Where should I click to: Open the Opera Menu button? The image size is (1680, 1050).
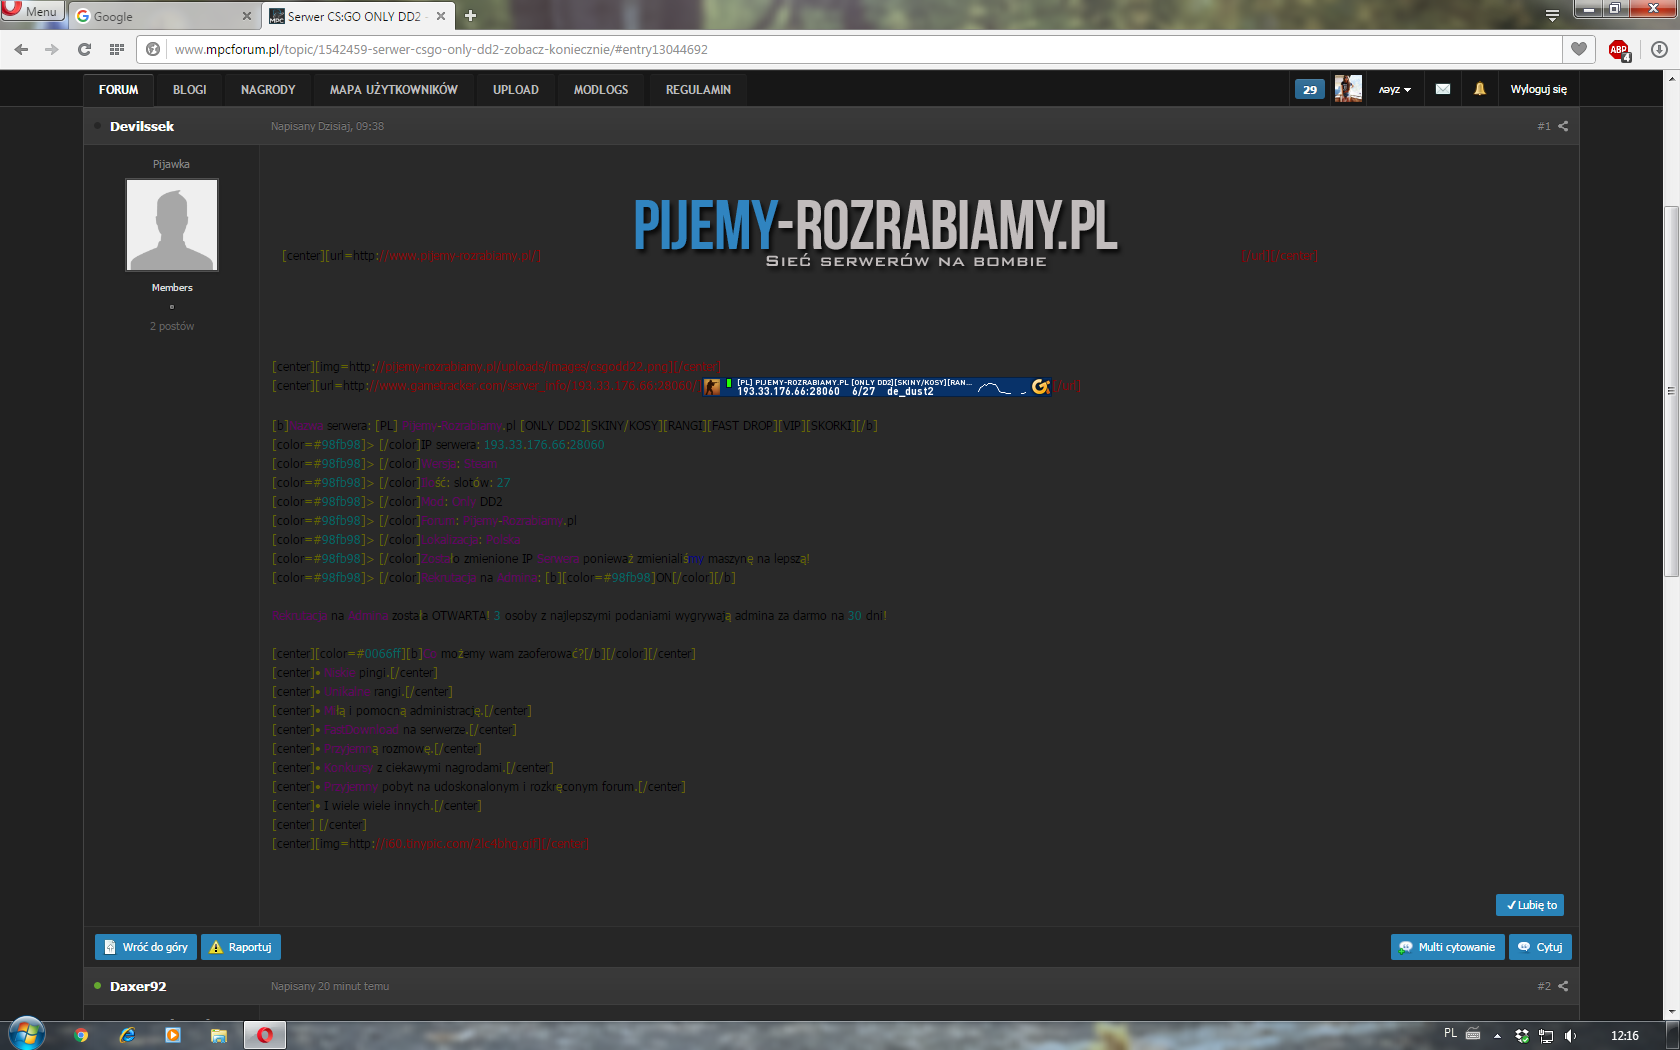[x=32, y=11]
